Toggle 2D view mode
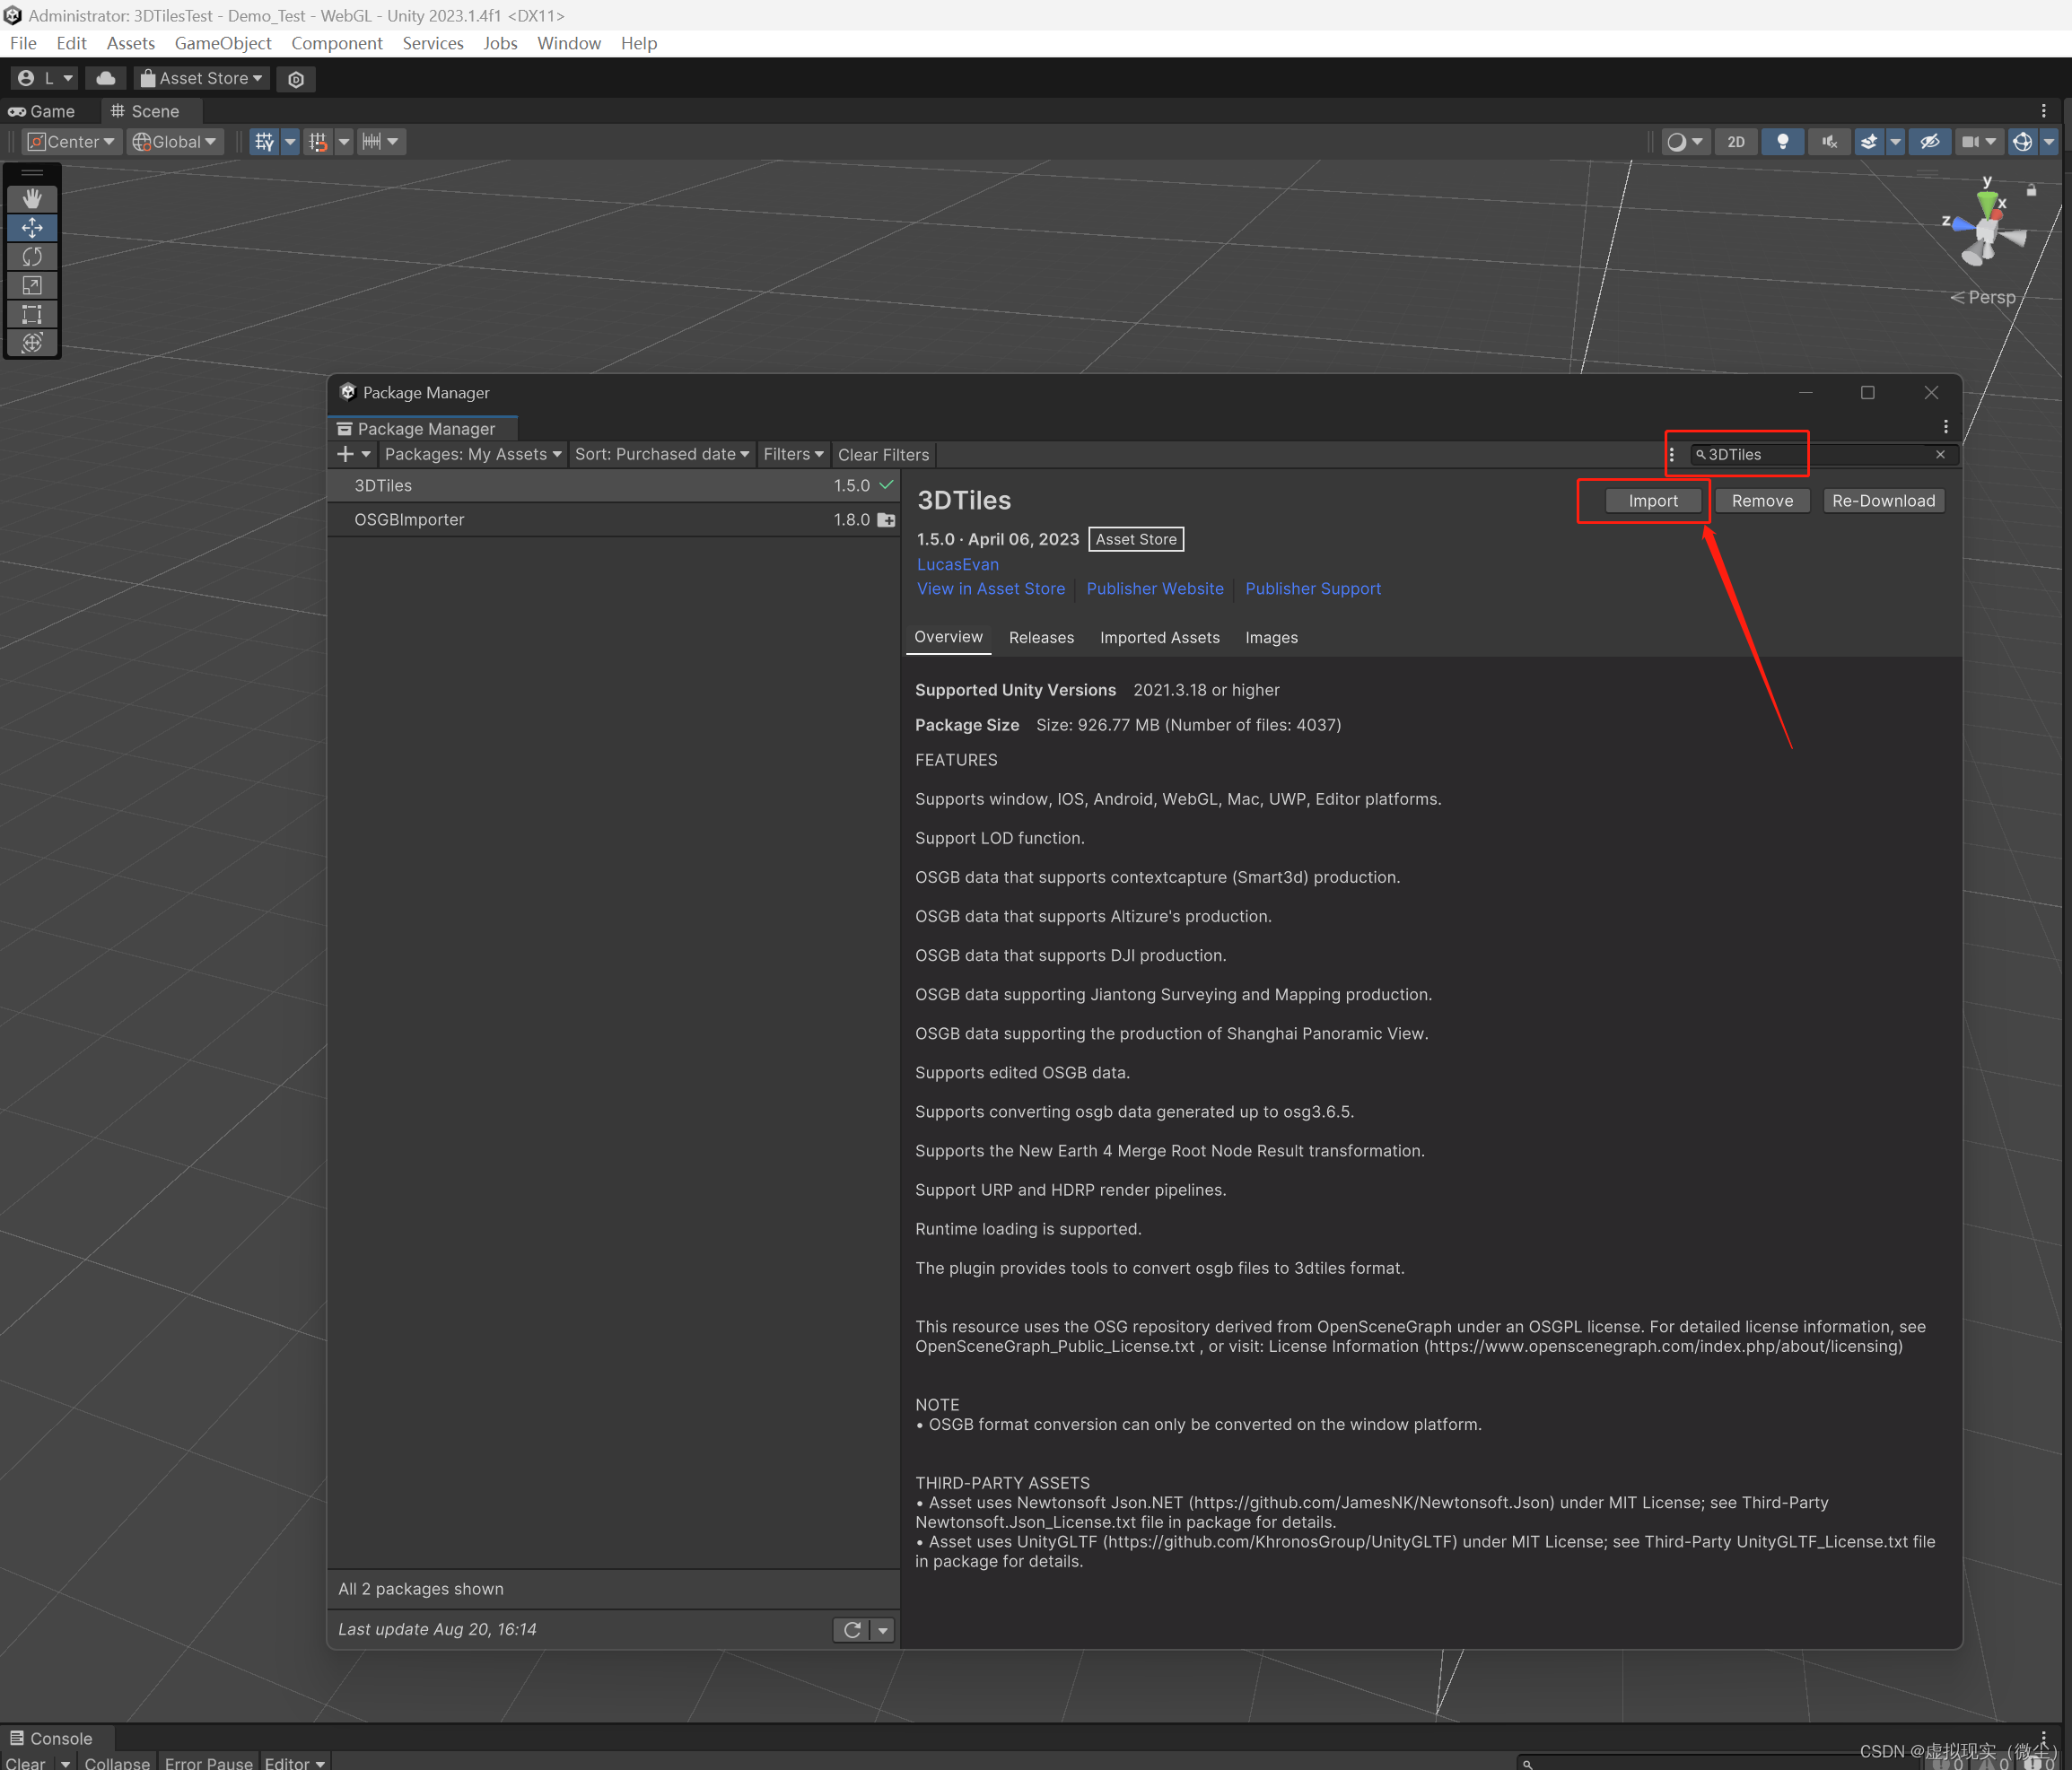2072x1770 pixels. click(1736, 141)
